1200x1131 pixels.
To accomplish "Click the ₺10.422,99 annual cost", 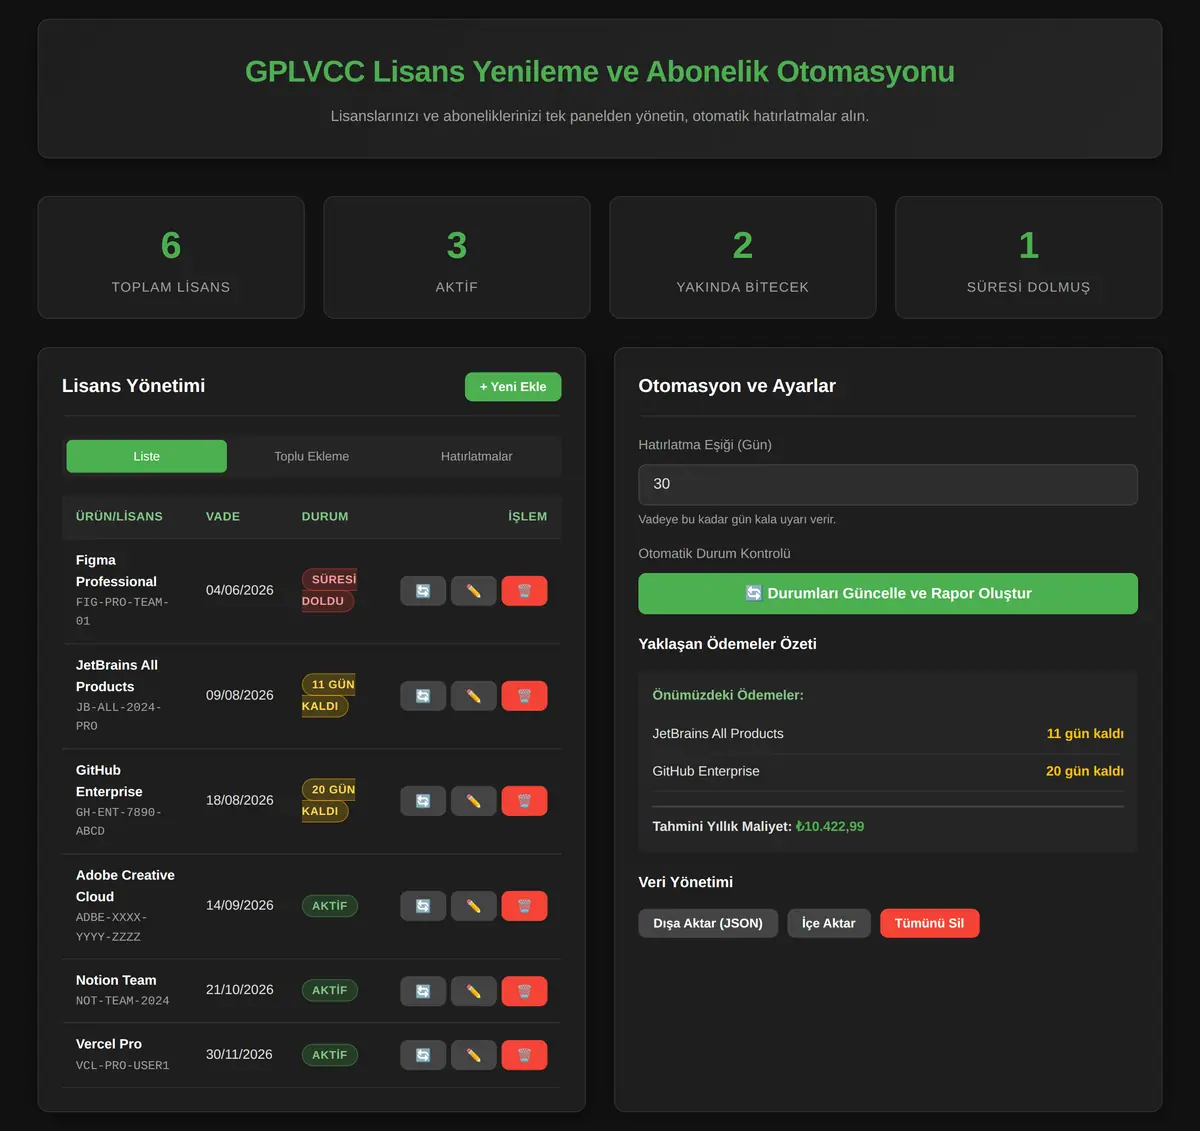I will point(830,827).
